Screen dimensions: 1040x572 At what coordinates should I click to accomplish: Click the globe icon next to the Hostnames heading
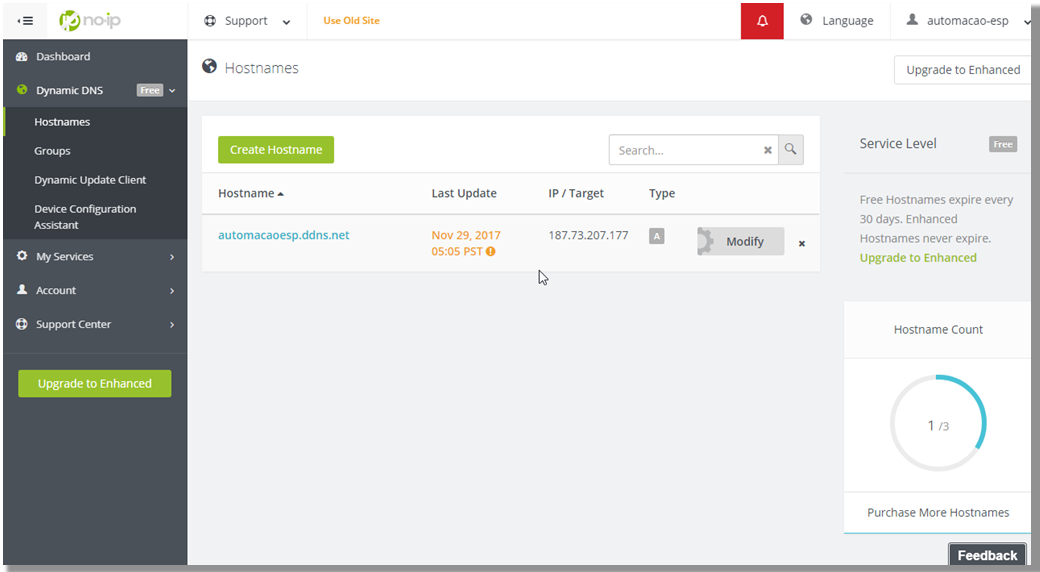[210, 66]
